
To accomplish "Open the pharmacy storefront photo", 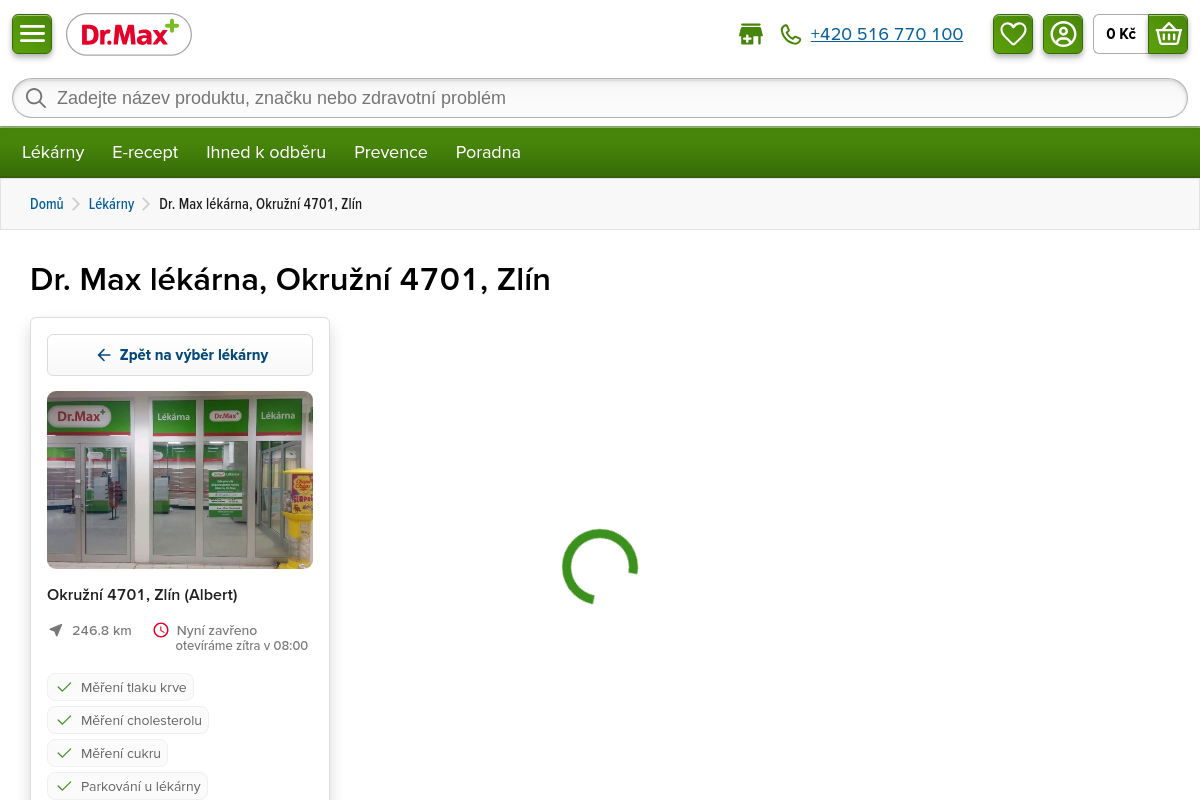I will (x=180, y=480).
